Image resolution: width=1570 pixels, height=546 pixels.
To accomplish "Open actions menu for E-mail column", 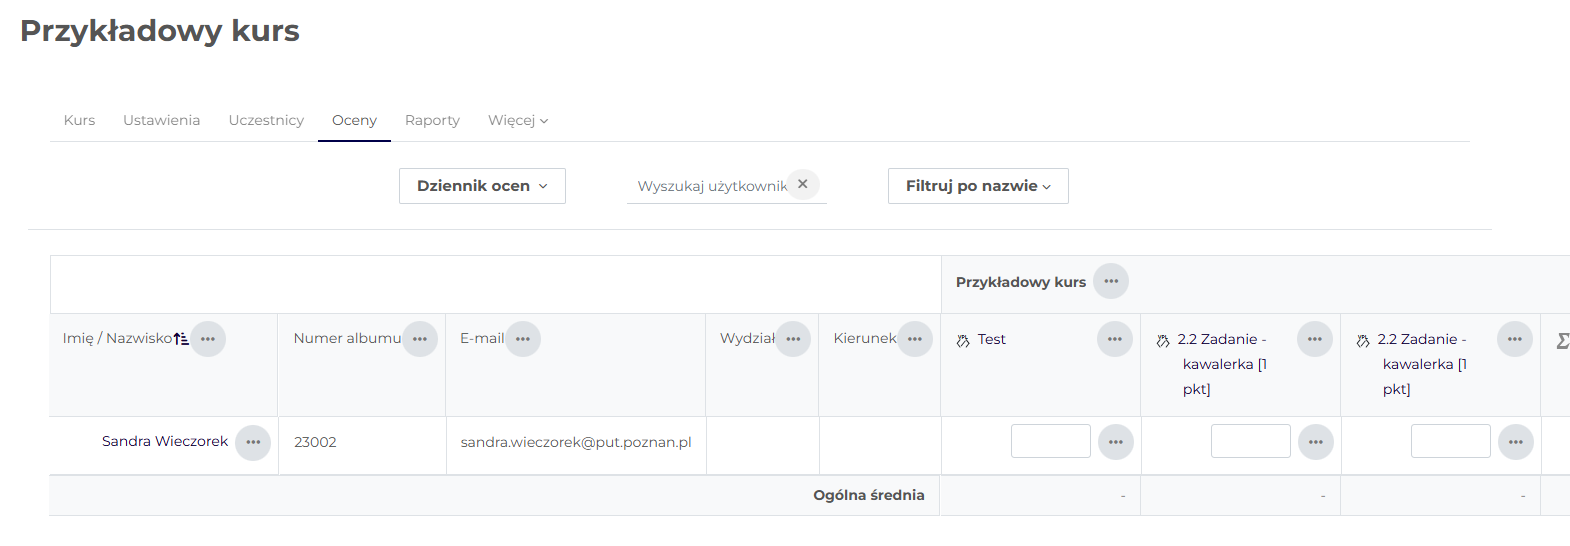I will [x=523, y=339].
